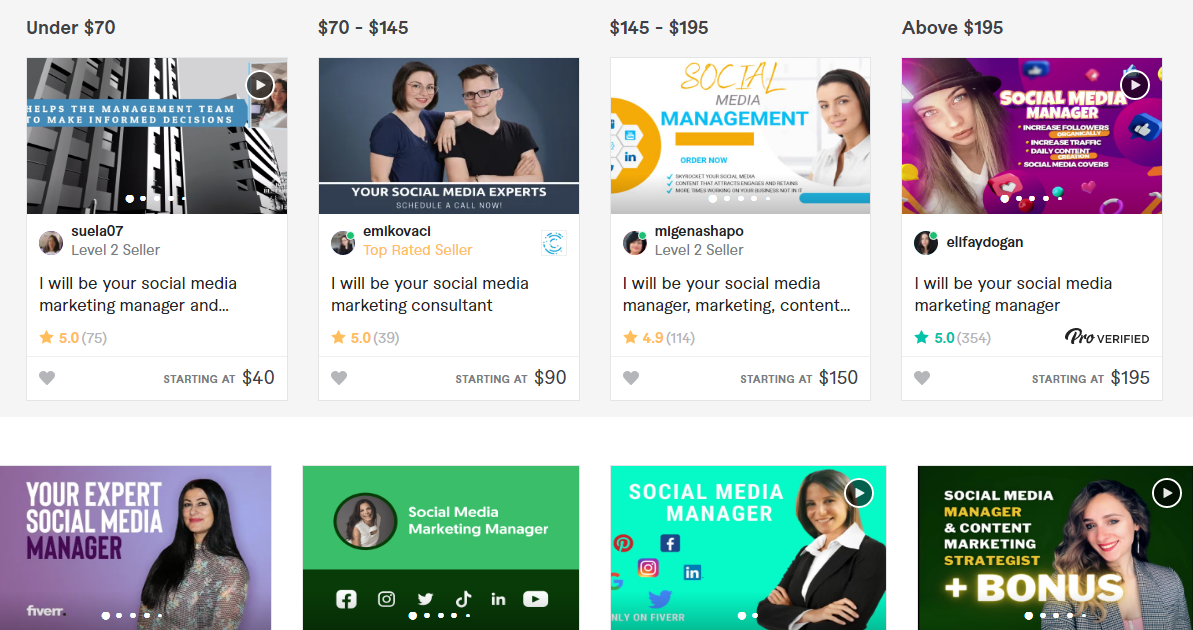Click the heart icon on elifaydogan's card
Viewport: 1193px width, 630px height.
tap(922, 377)
